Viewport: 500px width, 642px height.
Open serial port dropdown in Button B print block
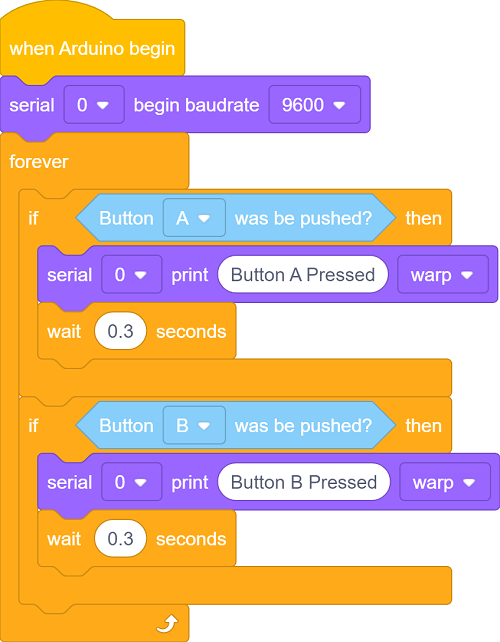tap(132, 482)
